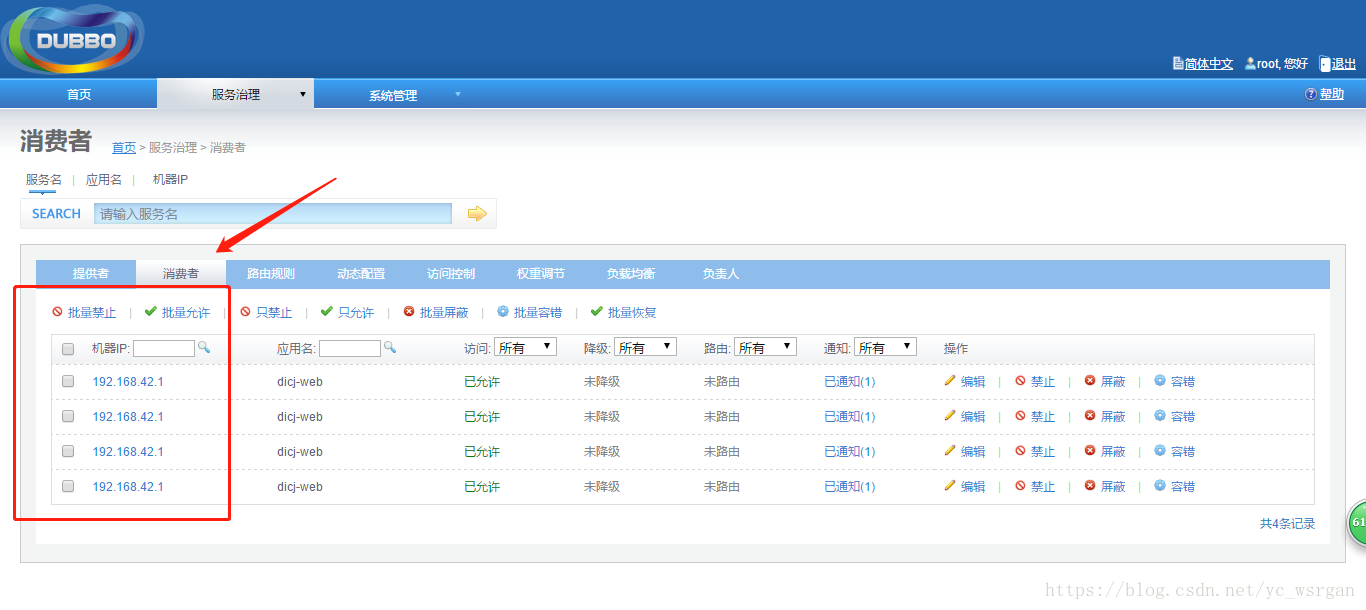Open the 降级 filter dropdown
The image size is (1366, 610).
click(646, 347)
